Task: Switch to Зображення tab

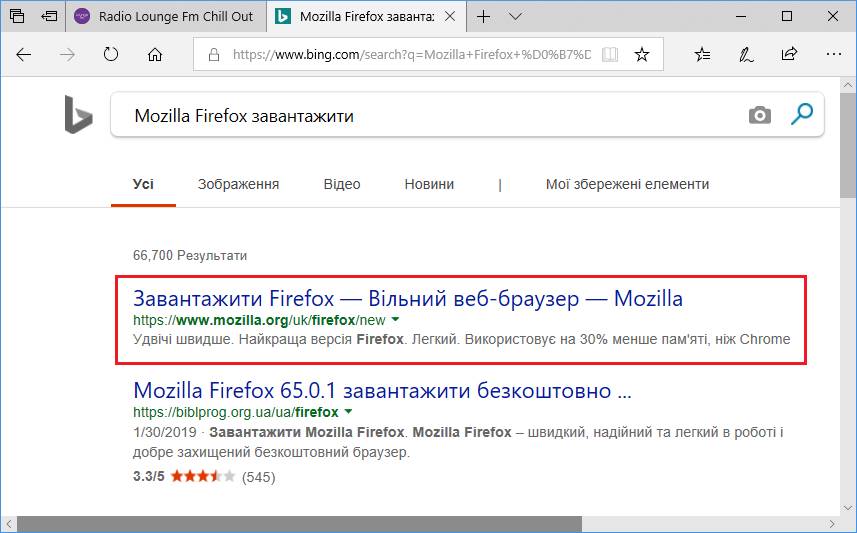Action: pos(238,184)
